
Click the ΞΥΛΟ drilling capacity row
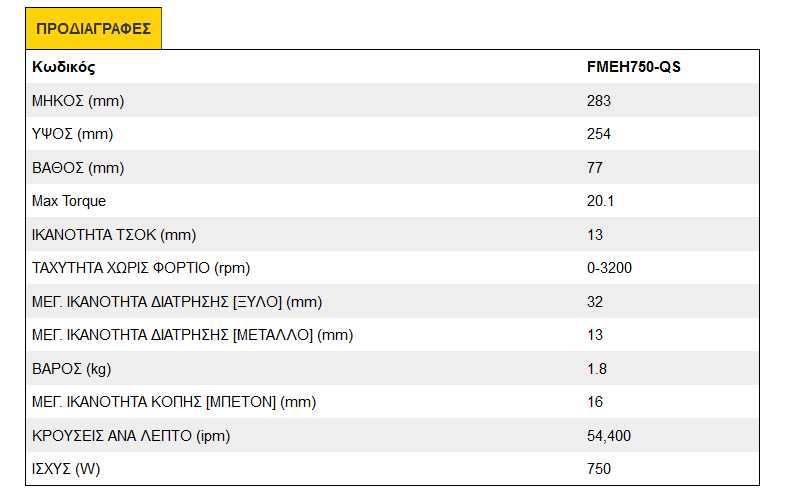(x=392, y=302)
